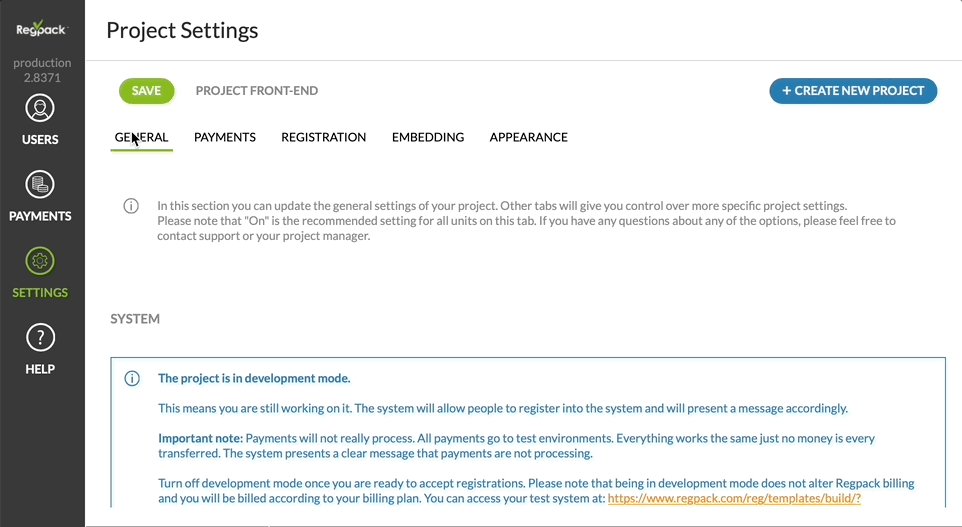The width and height of the screenshot is (962, 527).
Task: Click the info icon in the development mode notice
Action: (x=132, y=378)
